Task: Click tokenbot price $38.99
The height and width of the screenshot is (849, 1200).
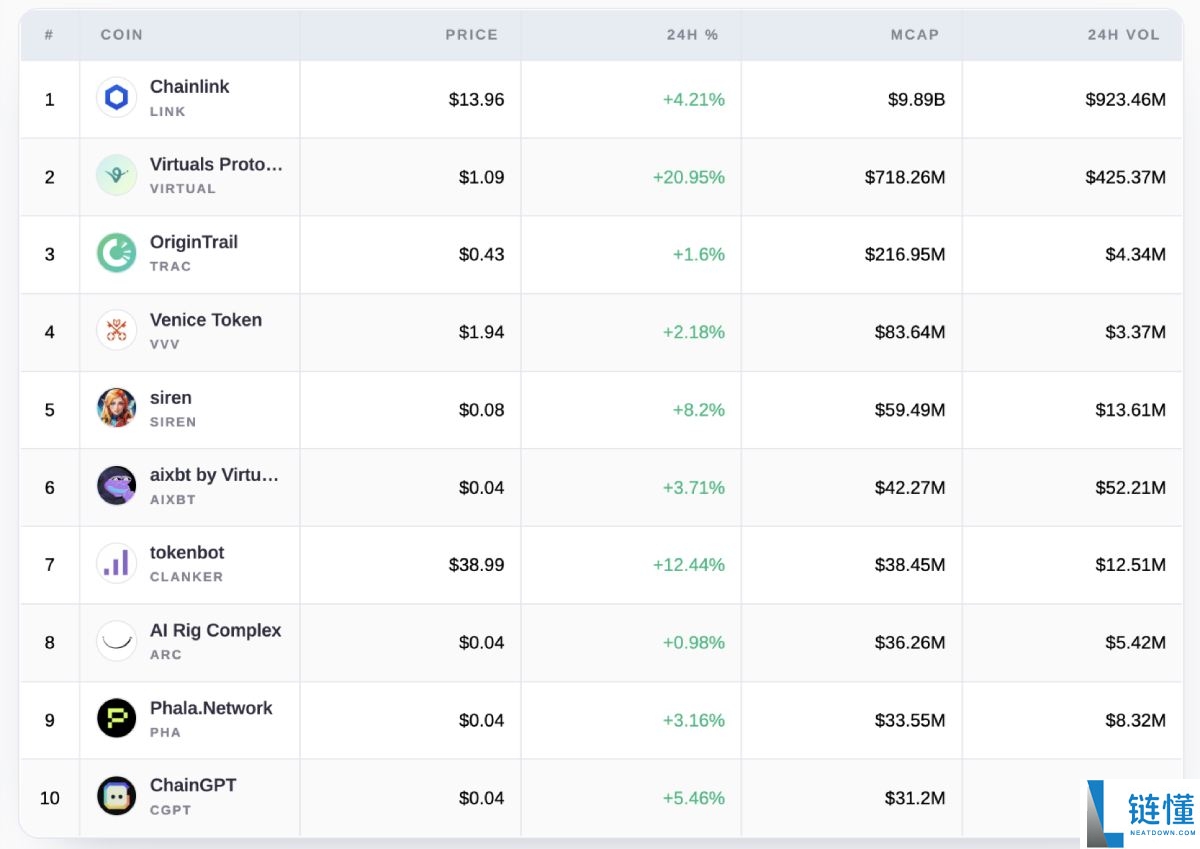Action: pyautogui.click(x=477, y=565)
